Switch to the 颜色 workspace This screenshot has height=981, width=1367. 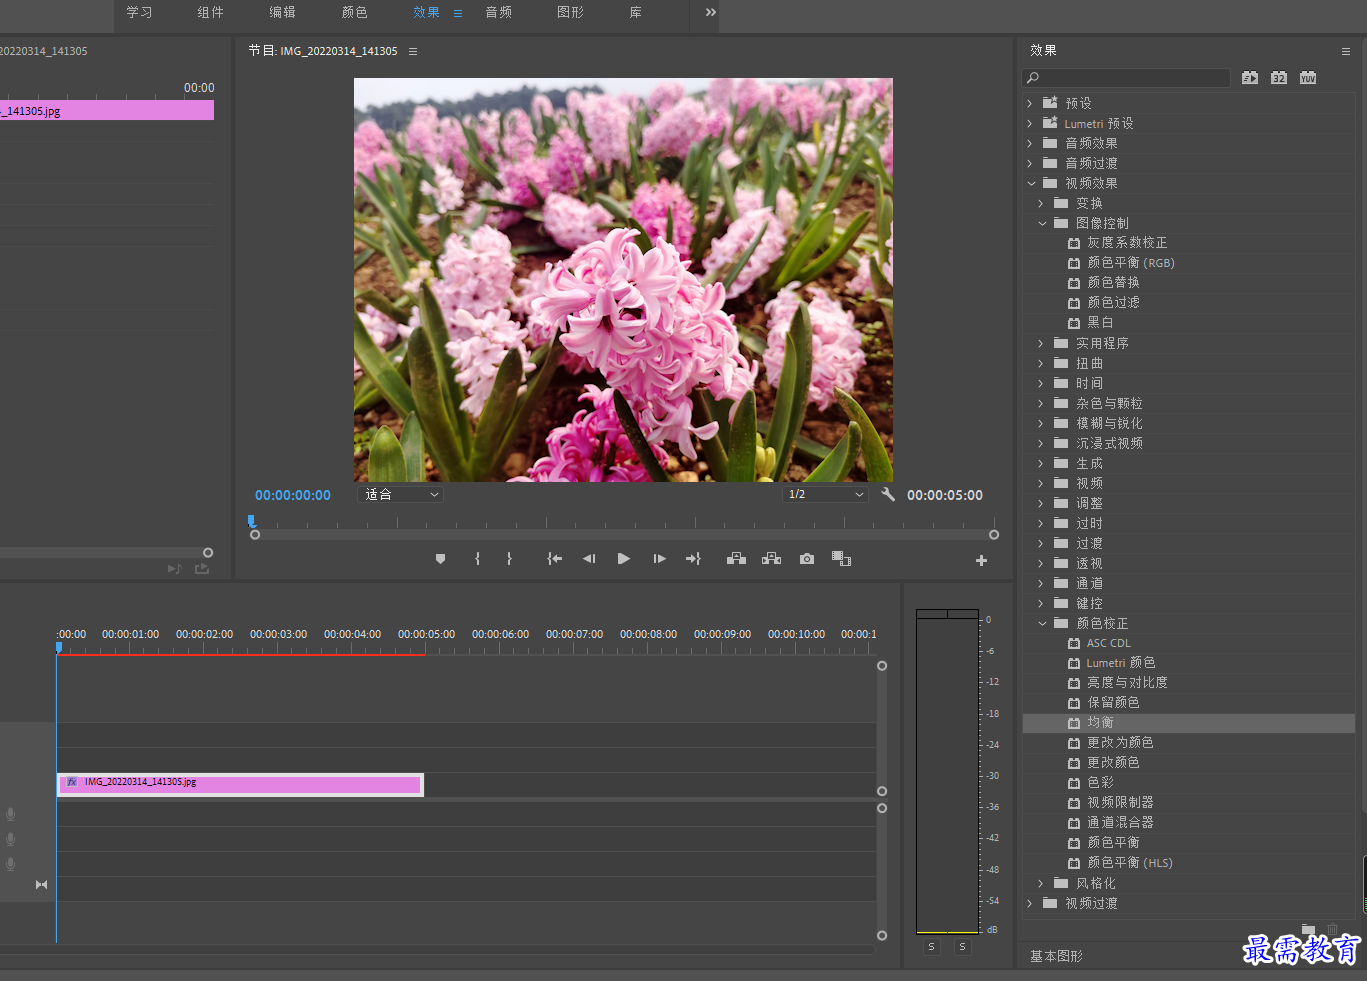(x=354, y=12)
